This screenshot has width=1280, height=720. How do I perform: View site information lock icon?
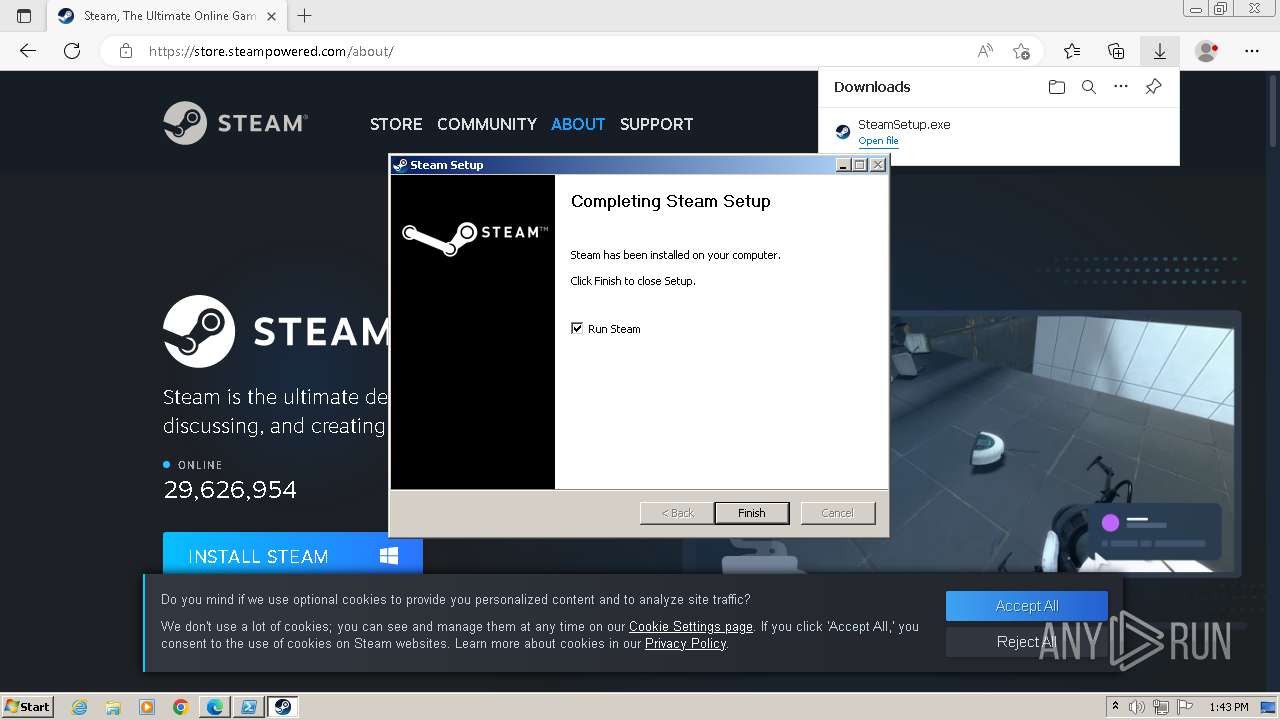point(126,51)
